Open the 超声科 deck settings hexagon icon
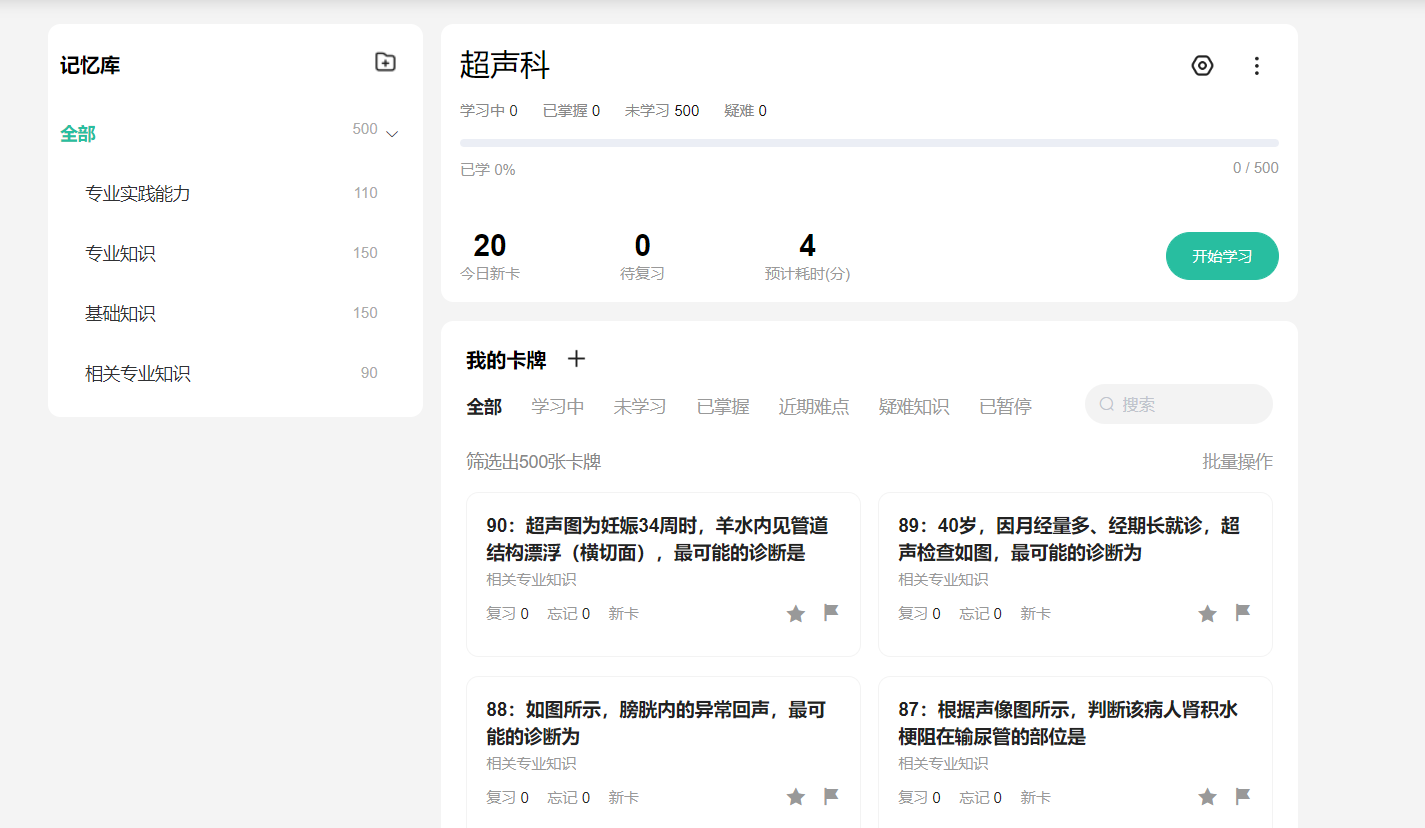Image resolution: width=1425 pixels, height=828 pixels. click(x=1202, y=66)
